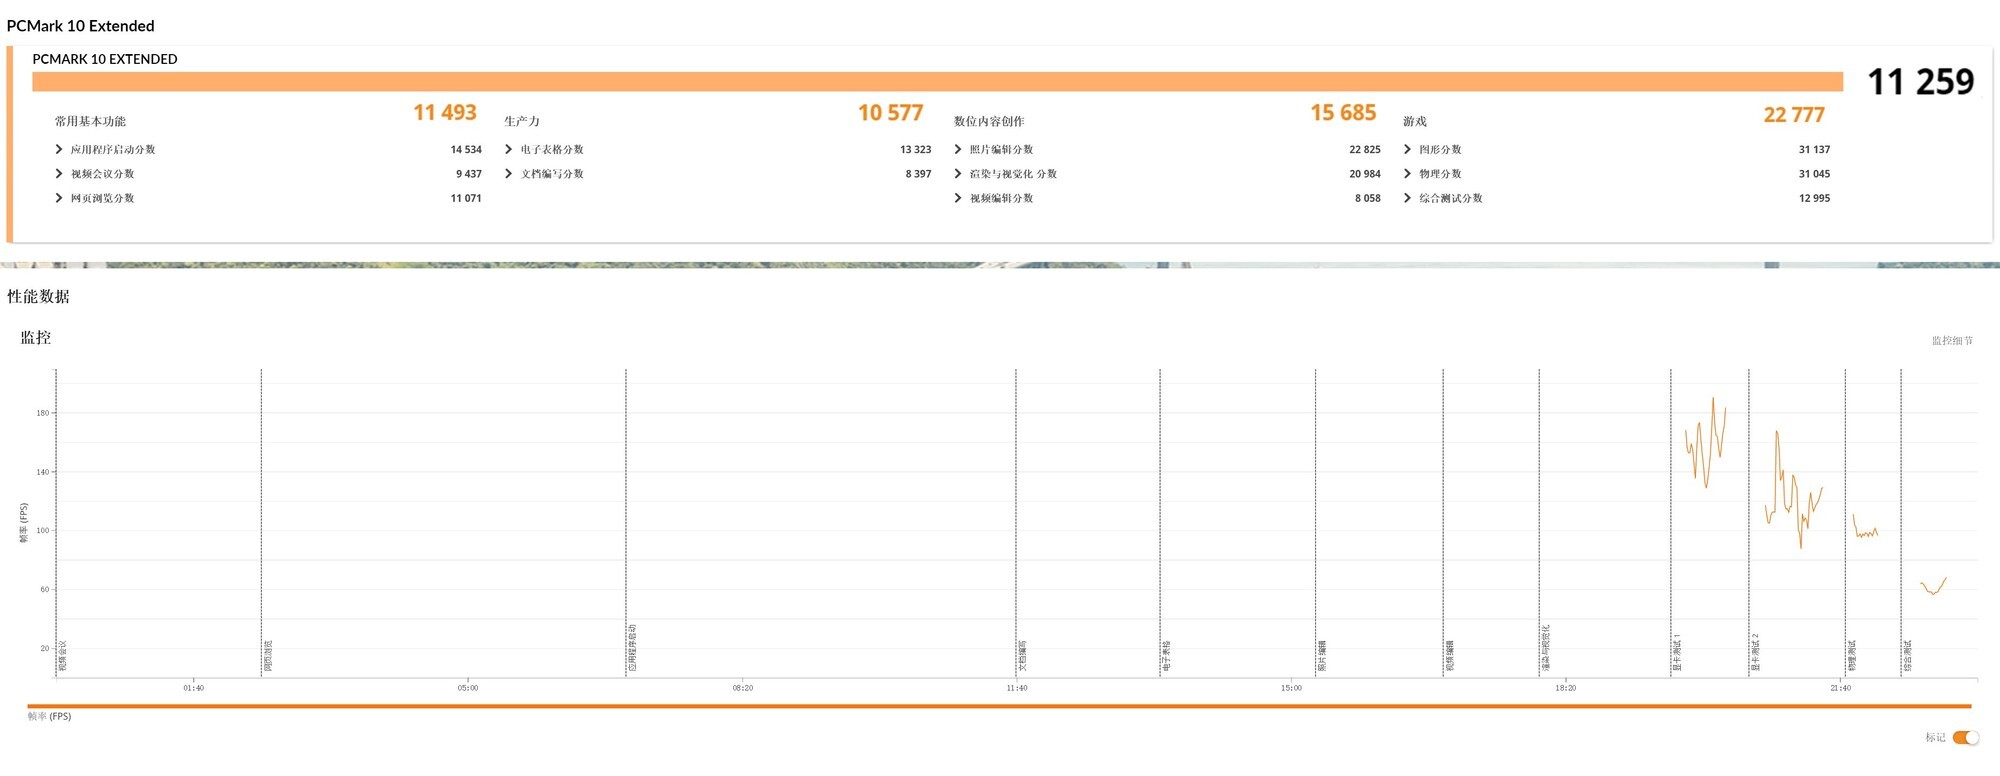Screen dimensions: 2000x776
Task: Click the arrow beside 渲染与视觉化 分数
Action: click(x=958, y=174)
